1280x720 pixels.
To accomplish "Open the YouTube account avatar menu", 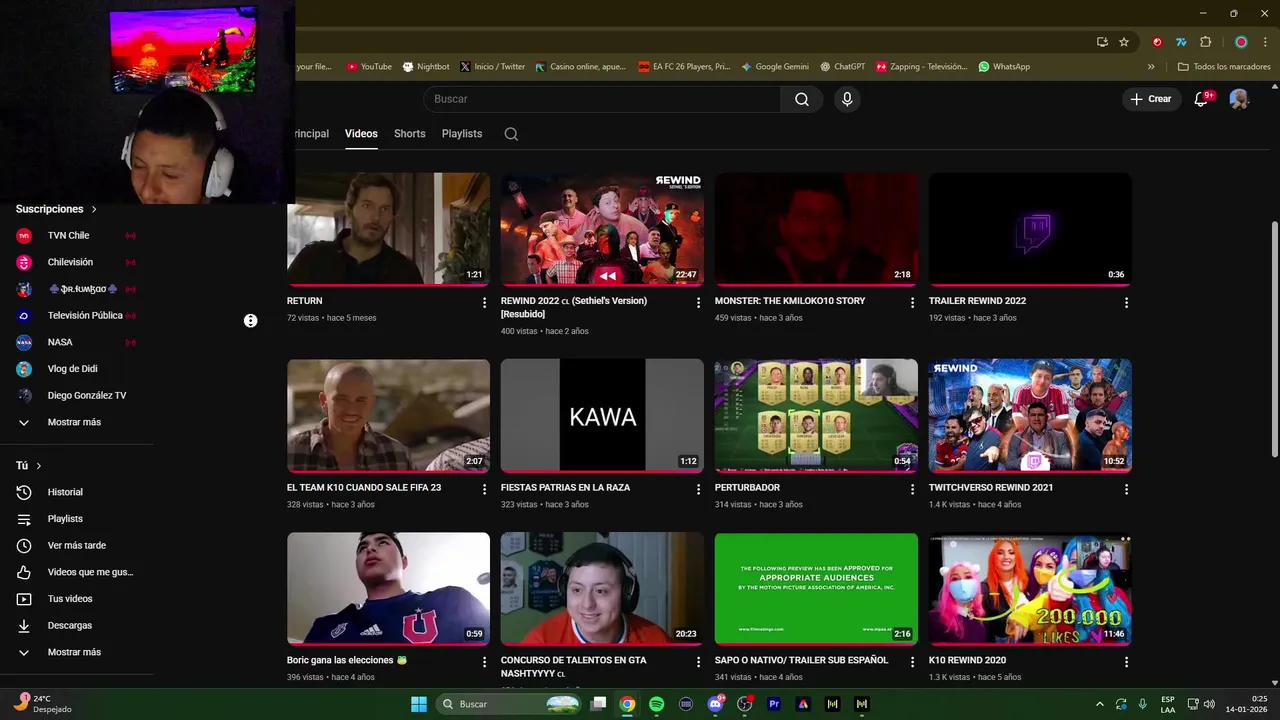I will [x=1239, y=99].
